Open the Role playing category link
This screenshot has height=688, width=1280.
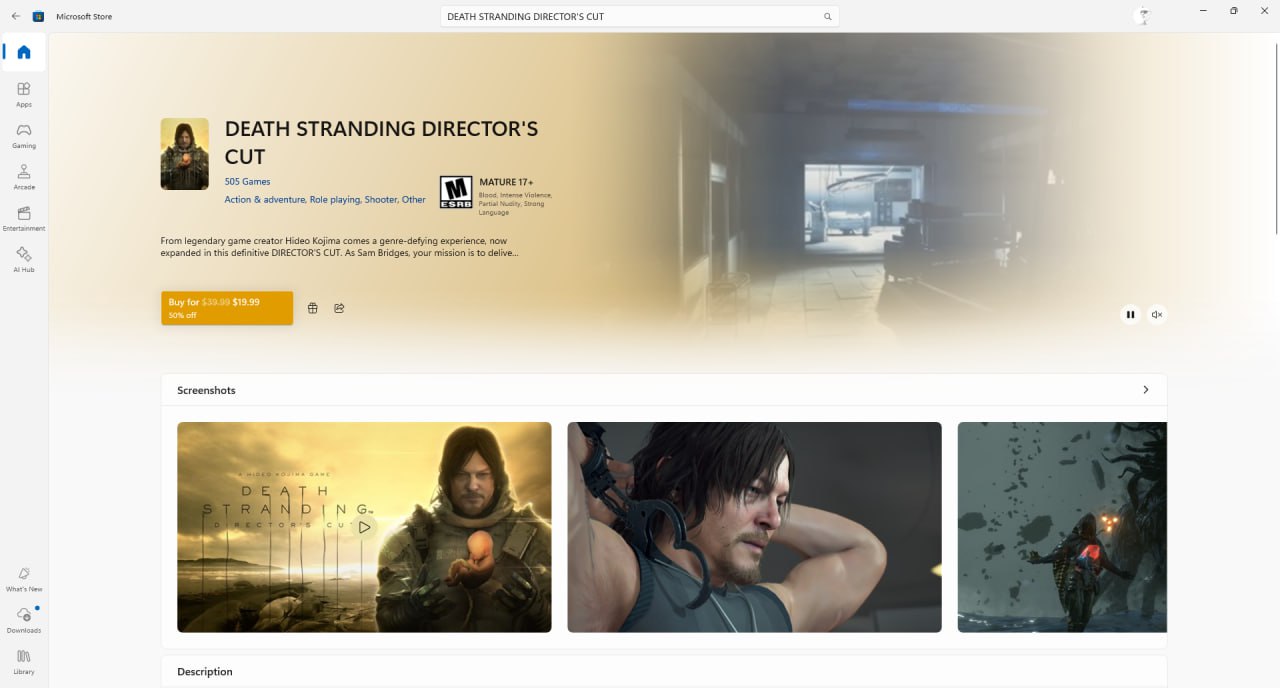(335, 200)
